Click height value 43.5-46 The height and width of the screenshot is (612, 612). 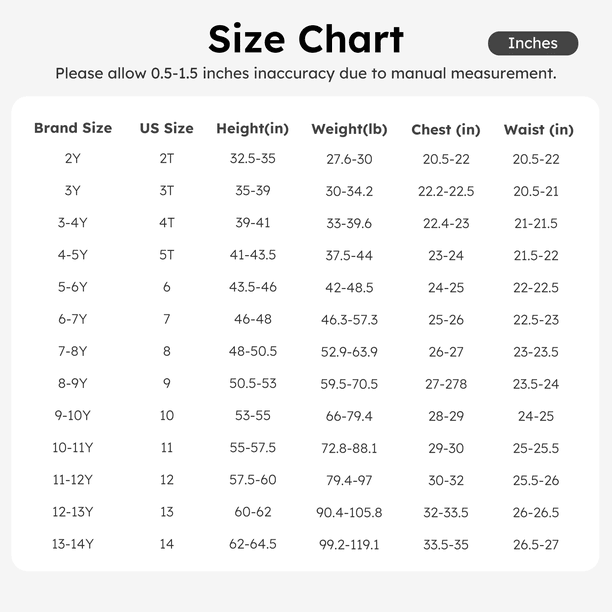(x=253, y=287)
